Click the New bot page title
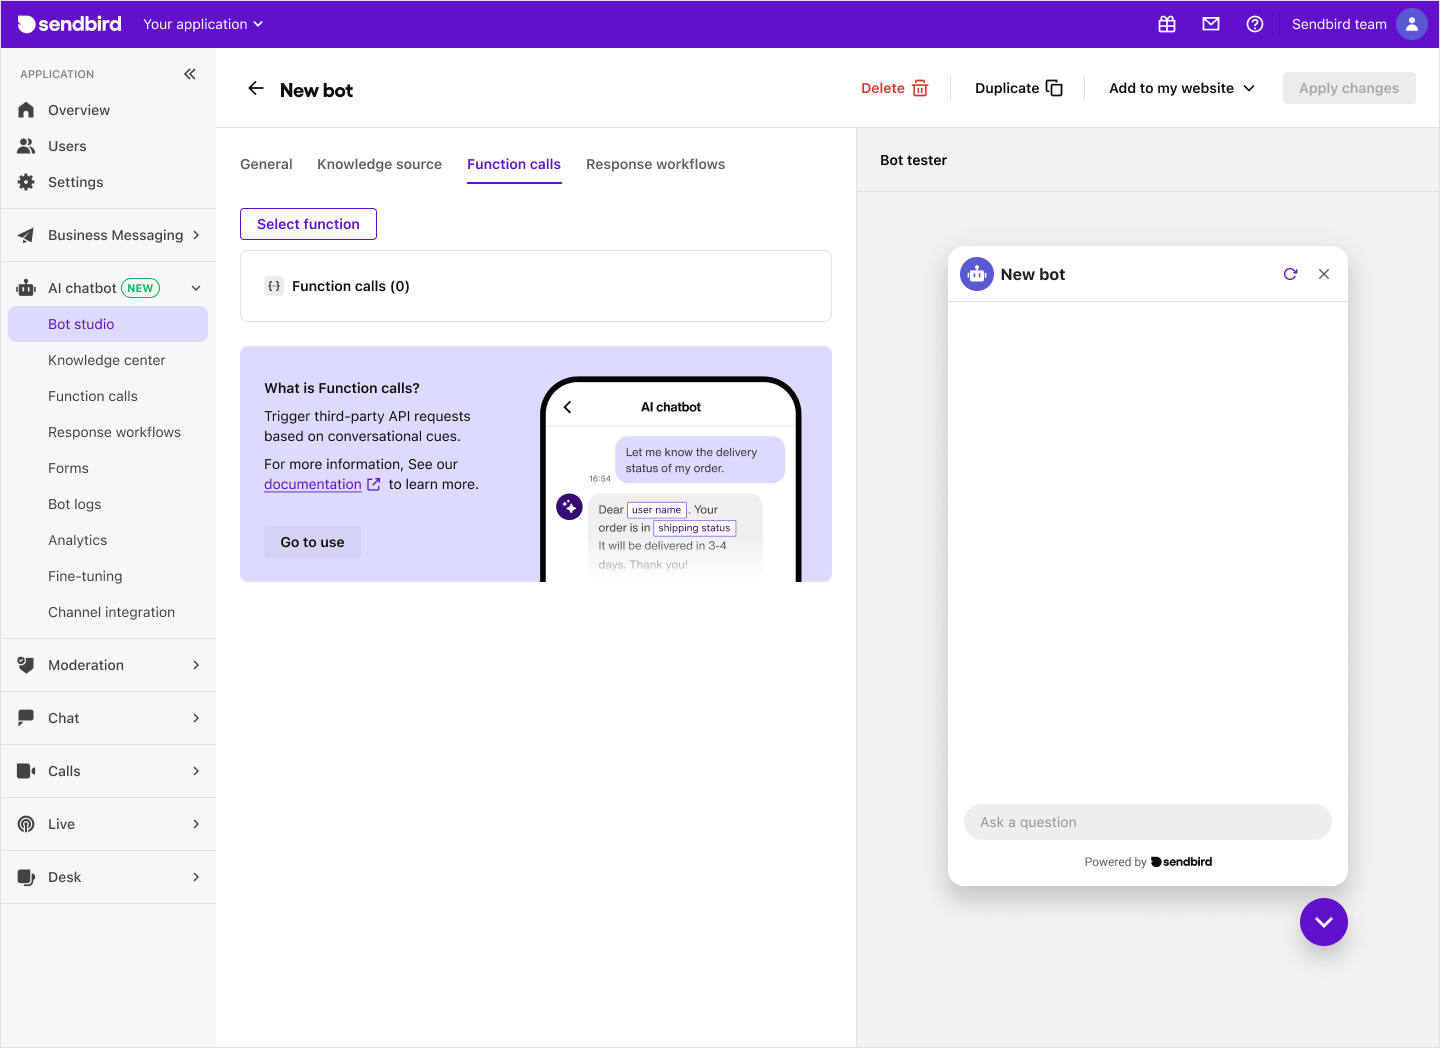 click(316, 90)
